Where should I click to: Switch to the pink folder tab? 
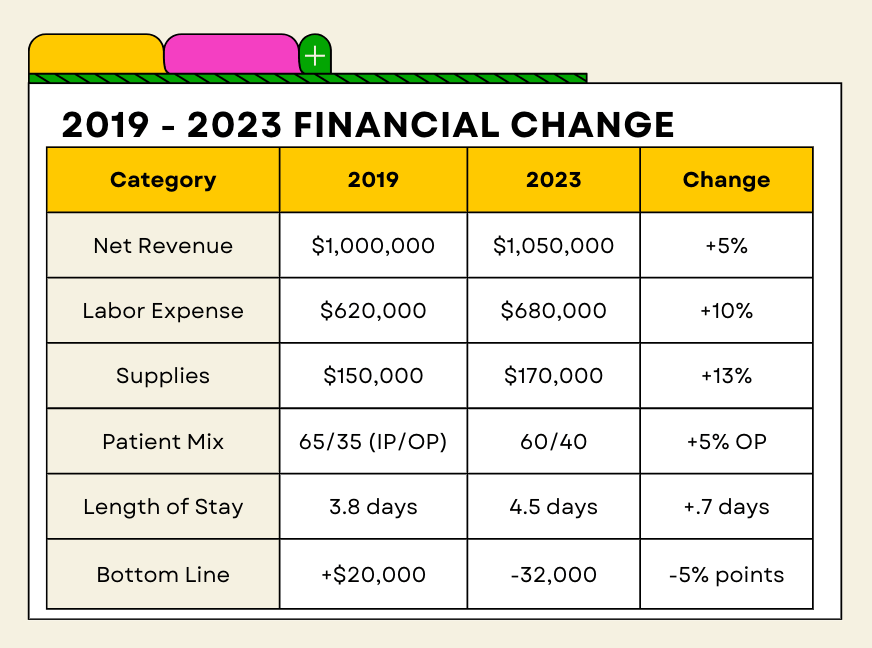[x=231, y=54]
